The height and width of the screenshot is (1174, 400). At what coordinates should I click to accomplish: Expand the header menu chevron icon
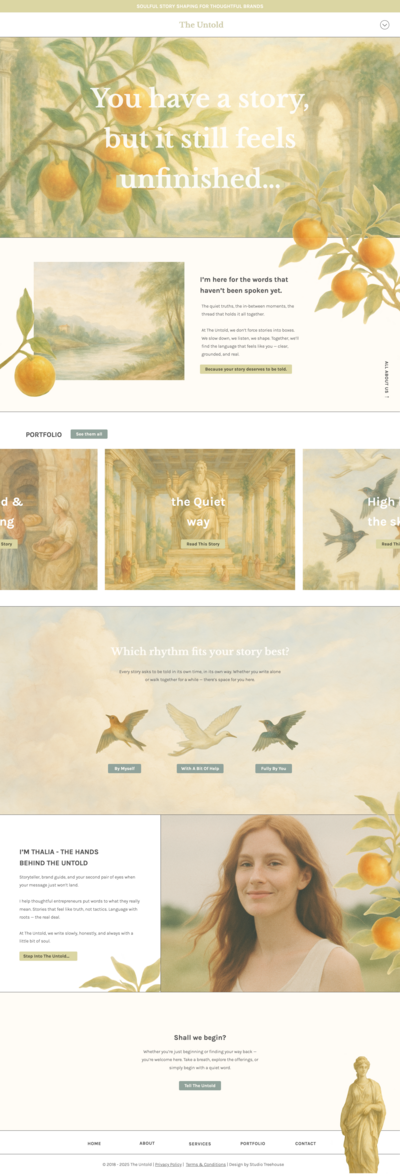(x=384, y=25)
